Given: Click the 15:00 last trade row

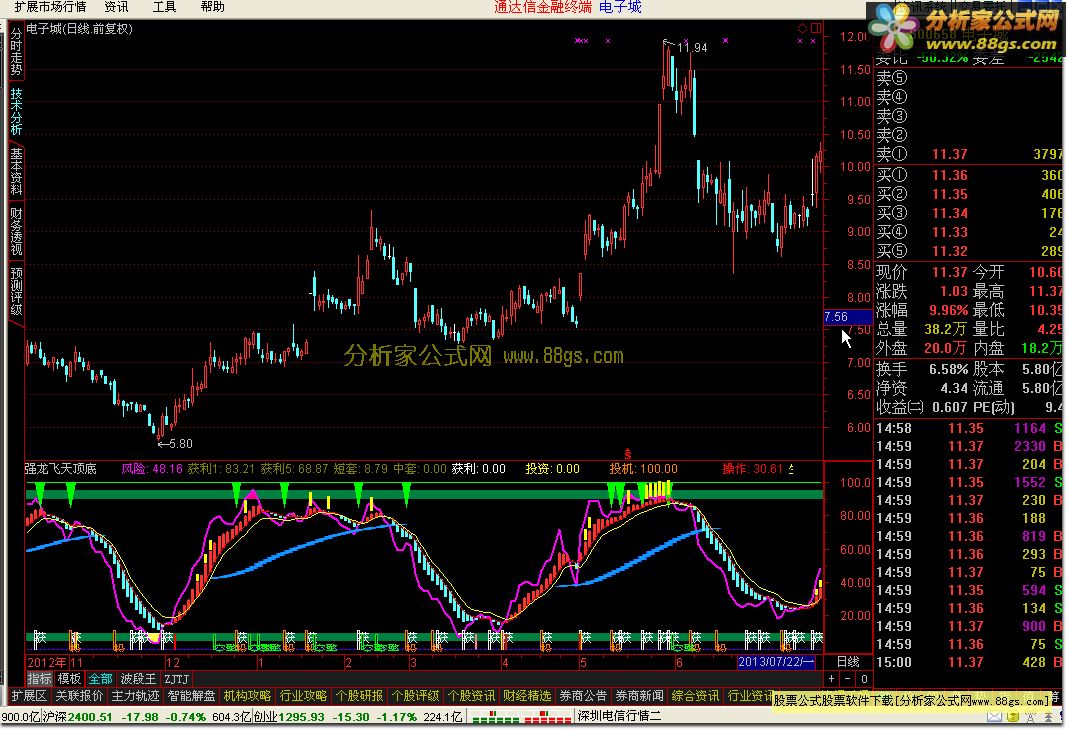Looking at the screenshot, I should tap(969, 663).
